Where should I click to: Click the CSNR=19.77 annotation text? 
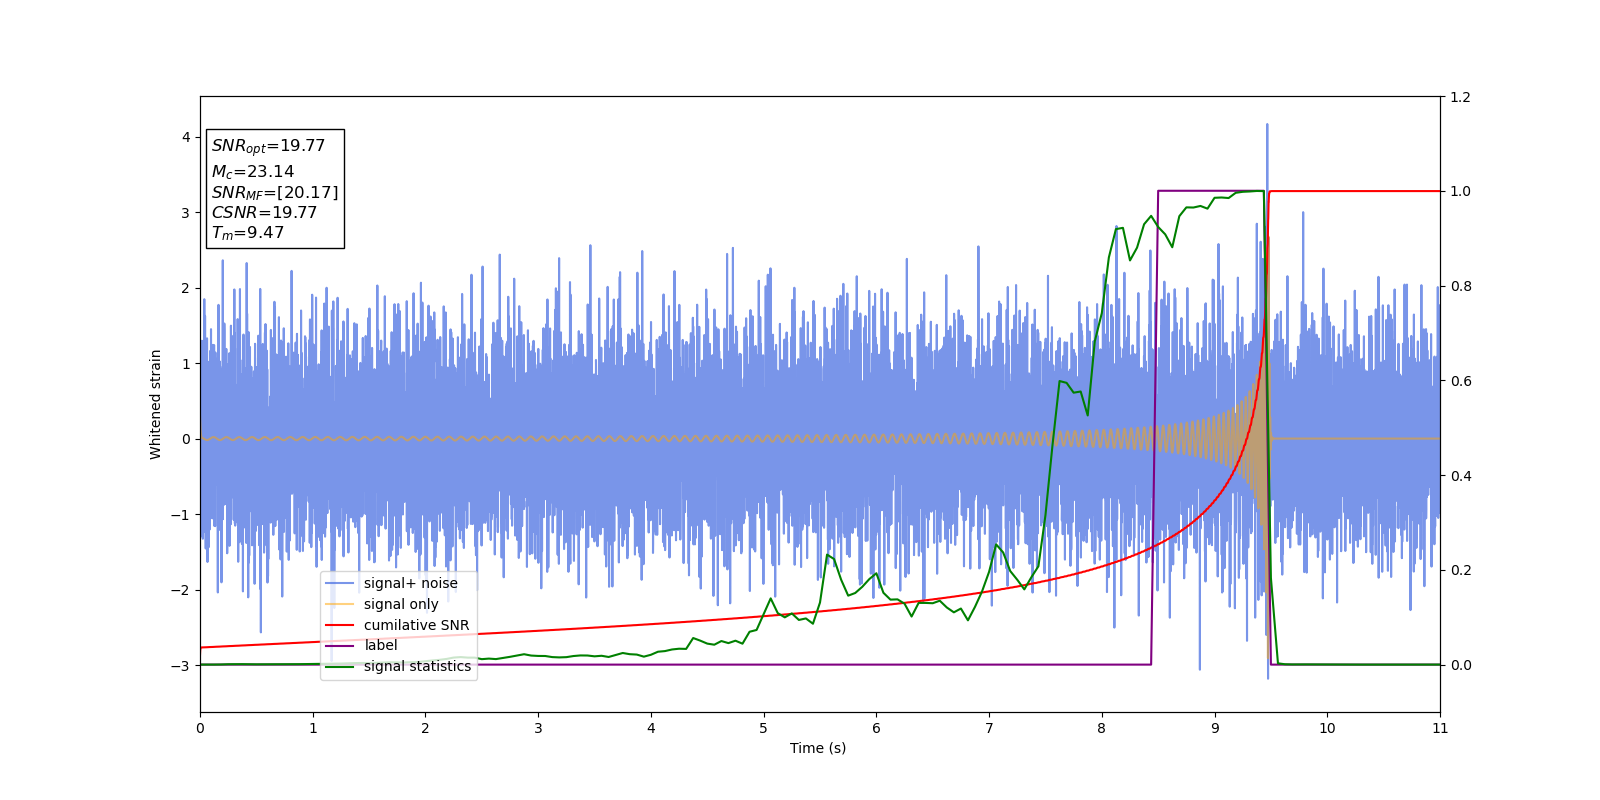(264, 213)
